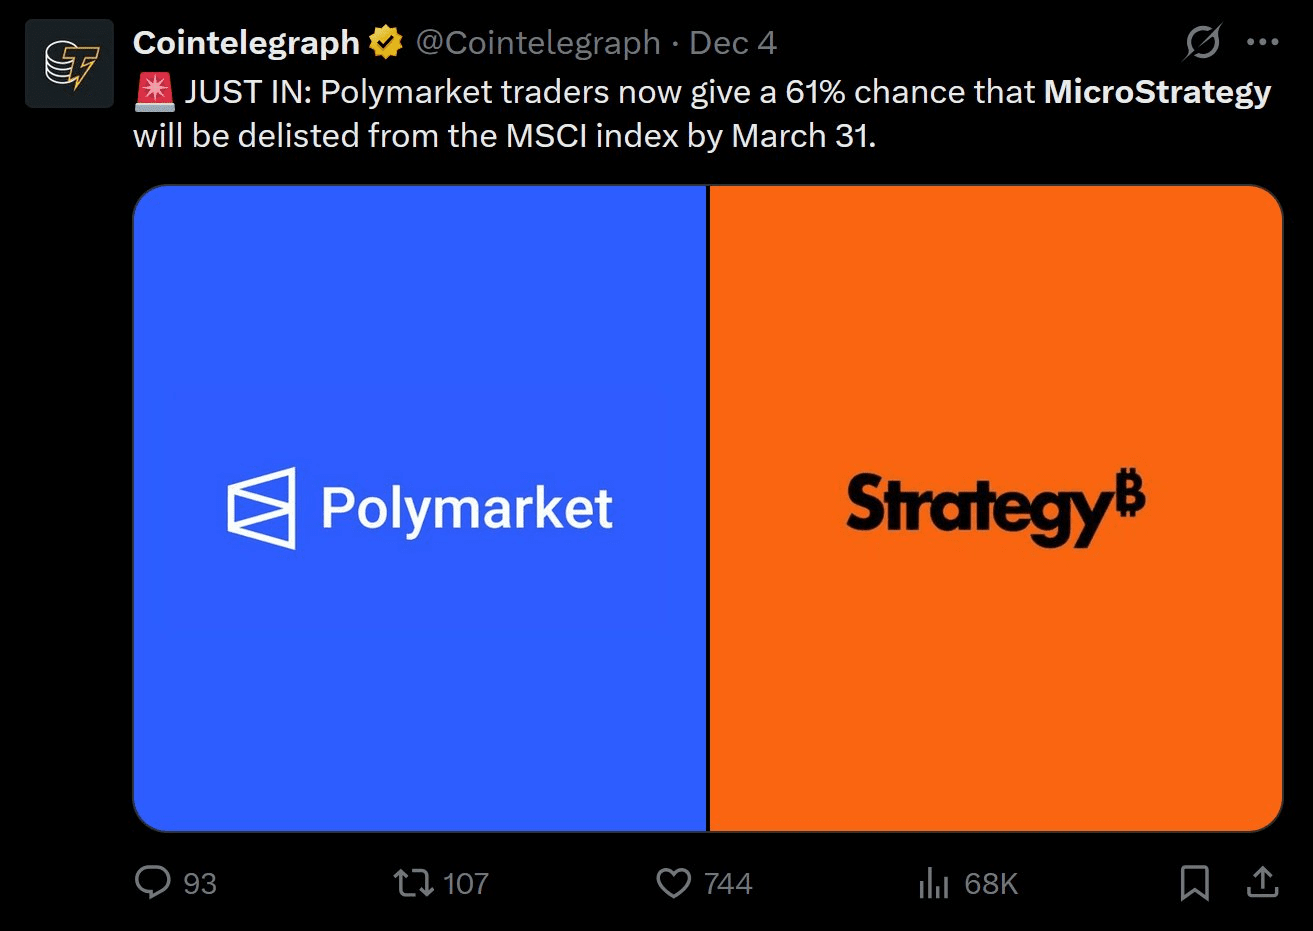Viewport: 1313px width, 931px height.
Task: Click the 93 replies count
Action: tap(200, 884)
